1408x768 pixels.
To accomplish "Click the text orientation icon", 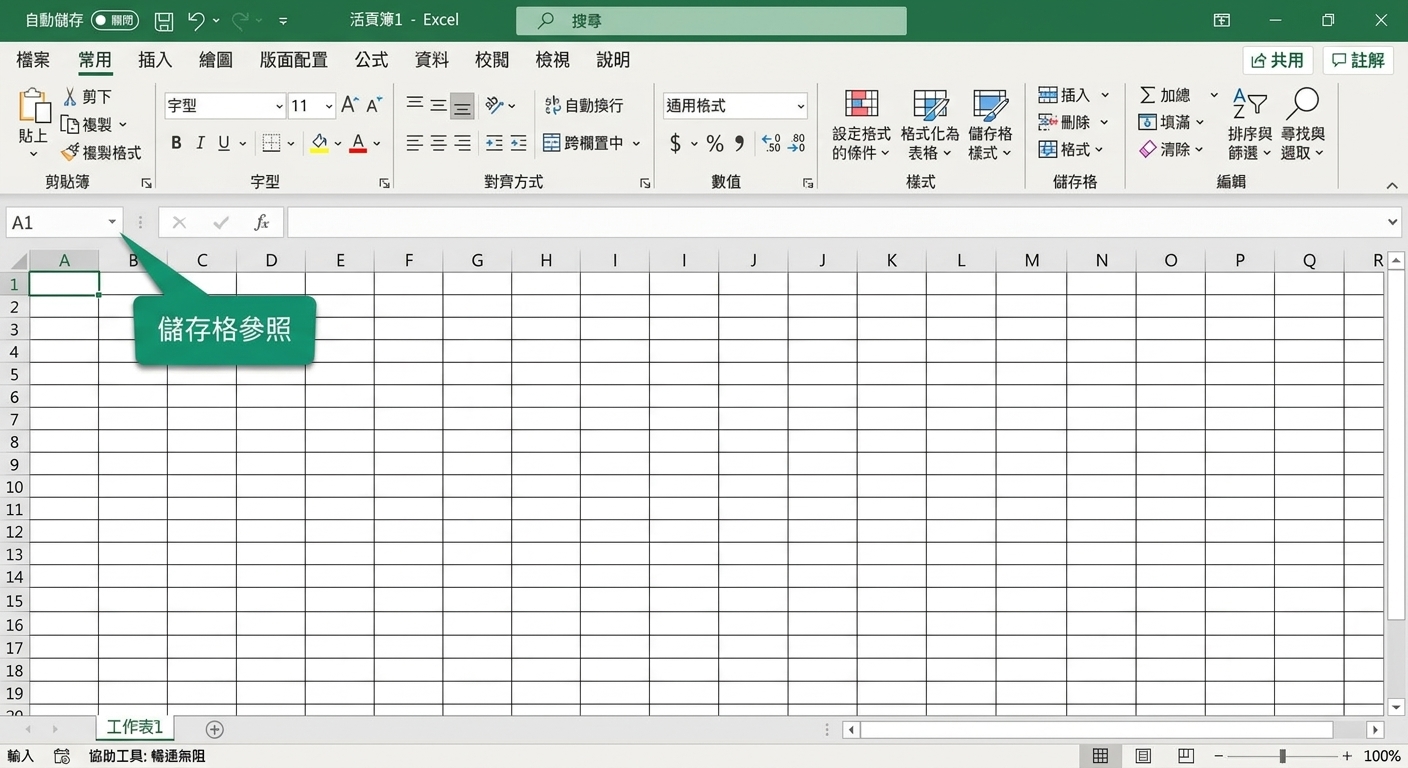I will point(494,105).
